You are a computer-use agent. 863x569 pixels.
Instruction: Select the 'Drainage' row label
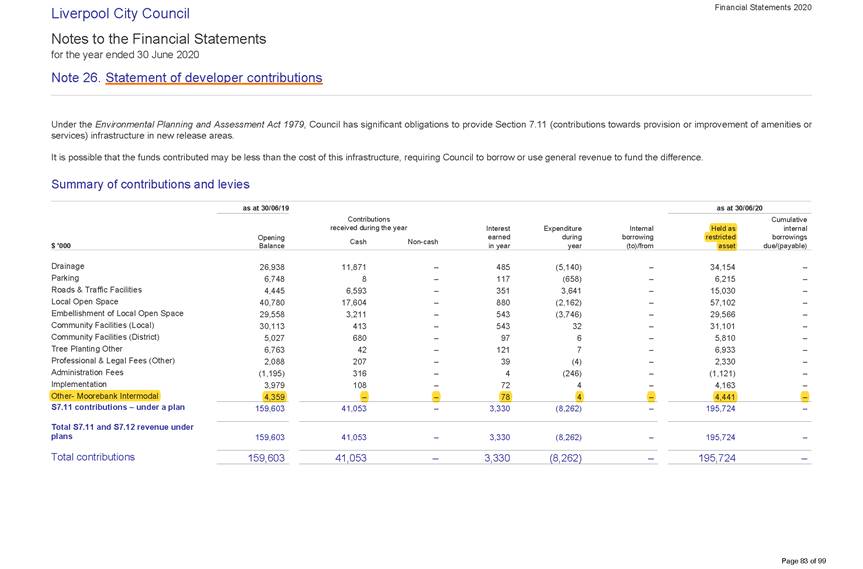pos(68,266)
